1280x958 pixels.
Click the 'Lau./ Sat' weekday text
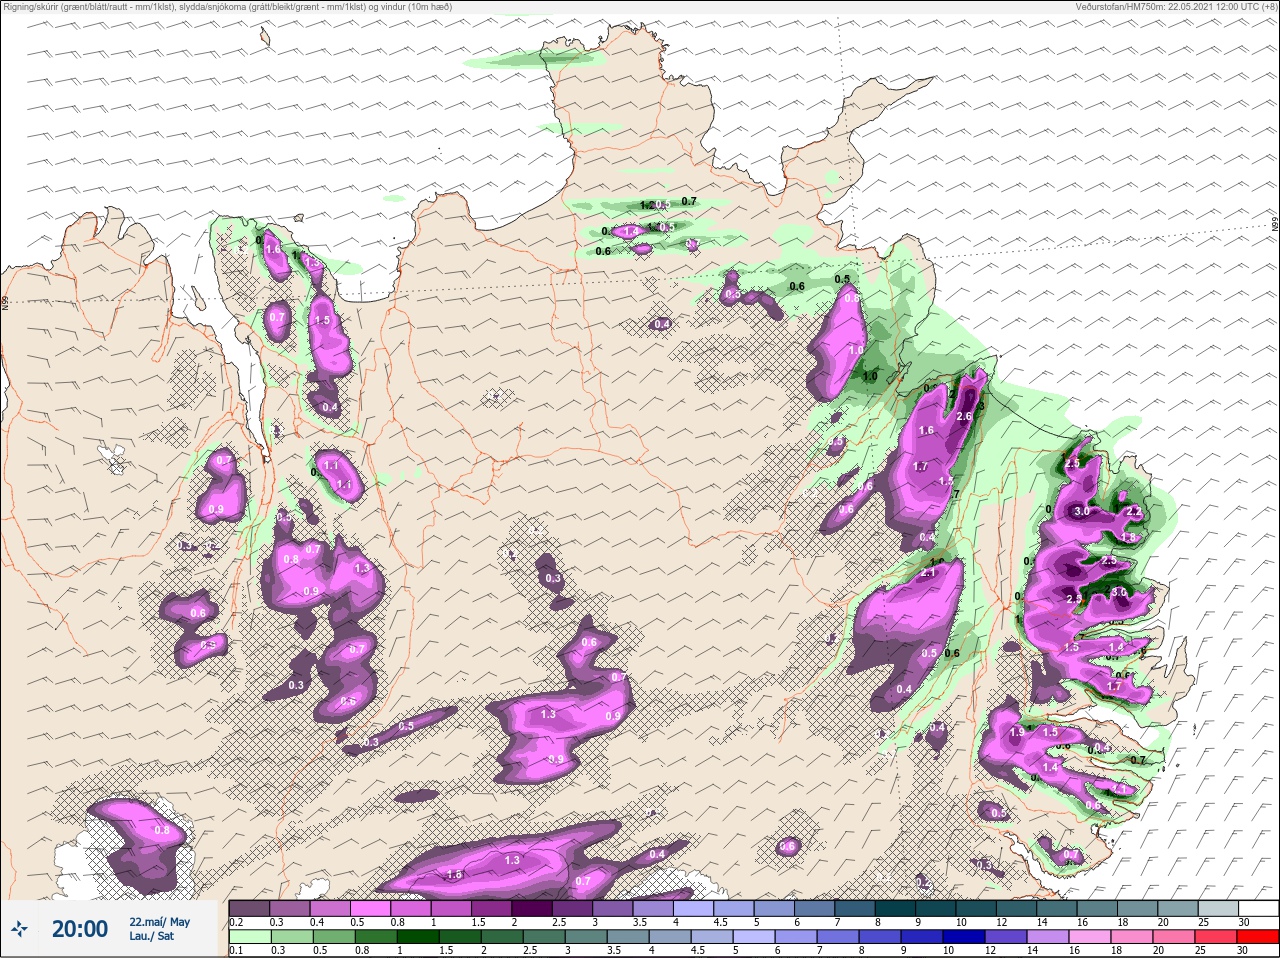(x=152, y=937)
